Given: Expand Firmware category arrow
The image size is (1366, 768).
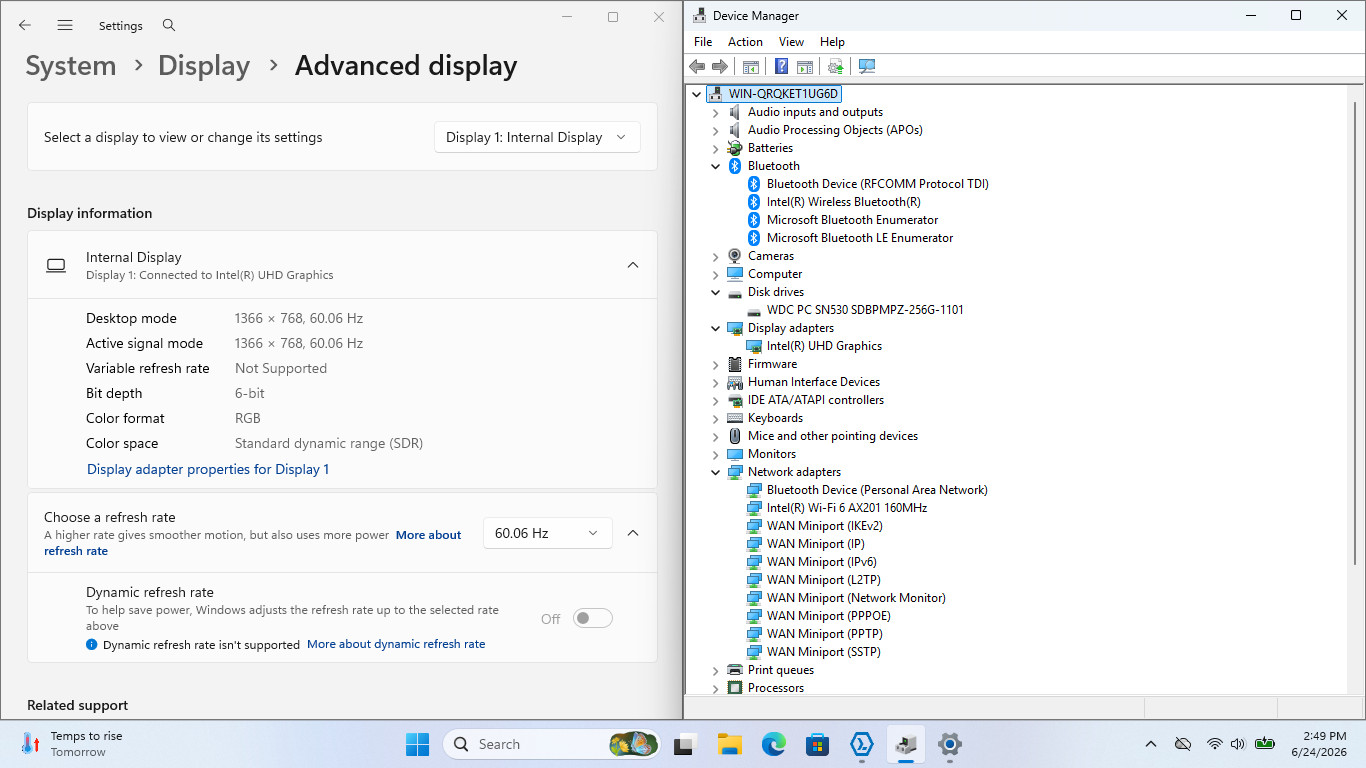Looking at the screenshot, I should point(715,364).
